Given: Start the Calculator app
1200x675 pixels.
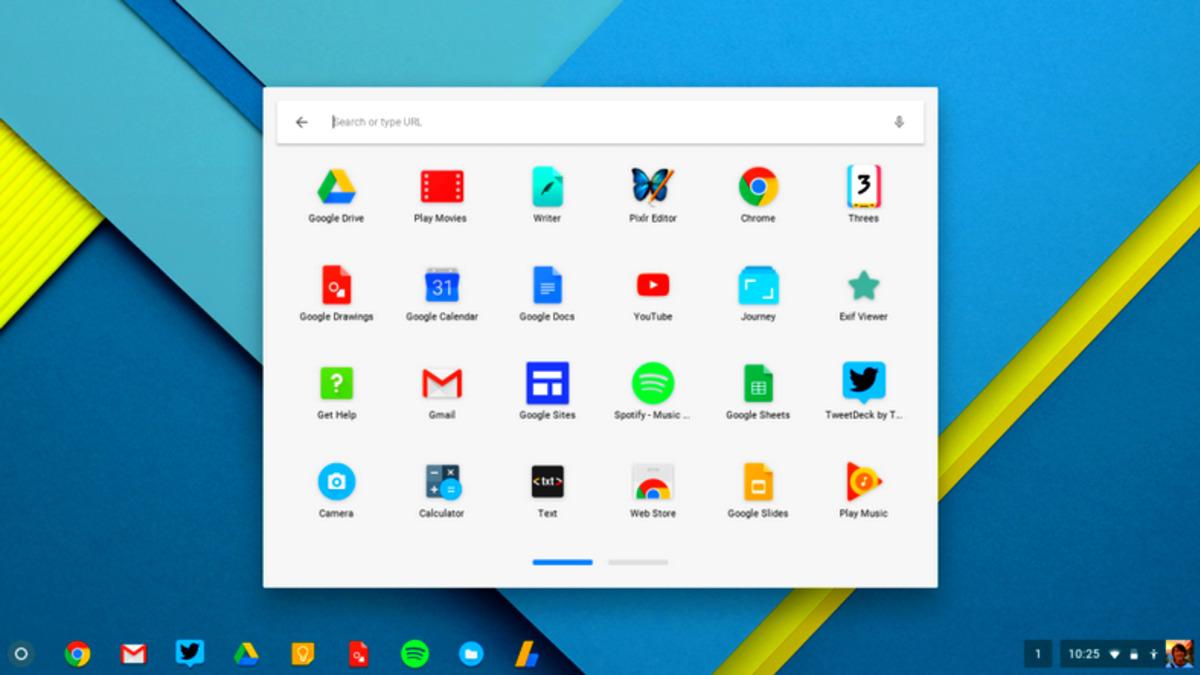Looking at the screenshot, I should pos(441,482).
